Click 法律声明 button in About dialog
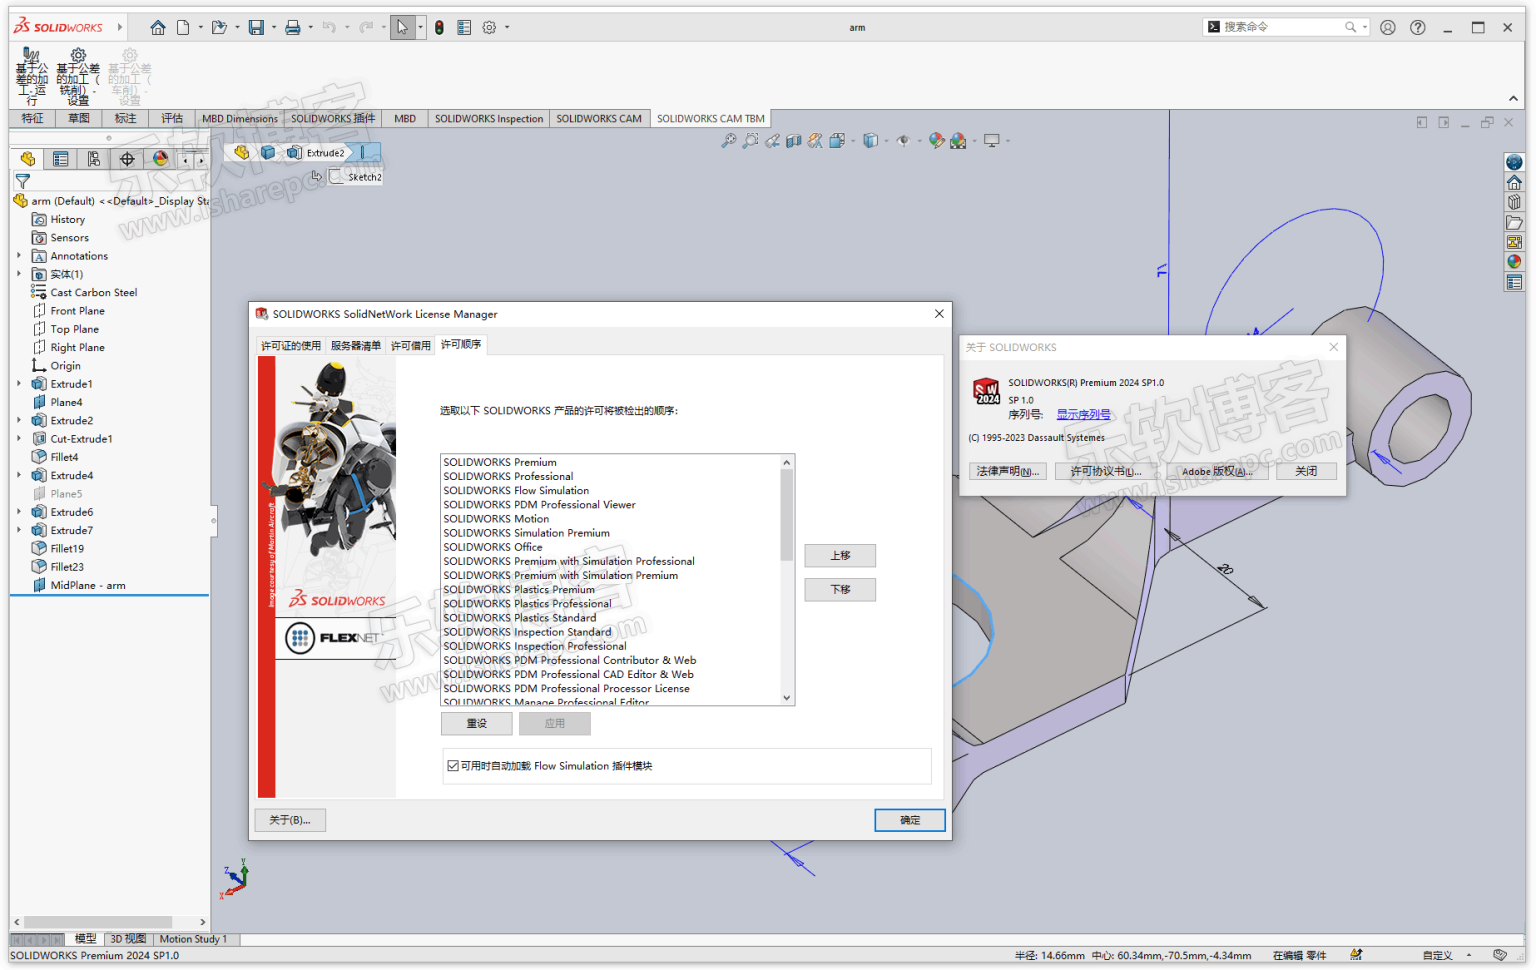 1008,471
